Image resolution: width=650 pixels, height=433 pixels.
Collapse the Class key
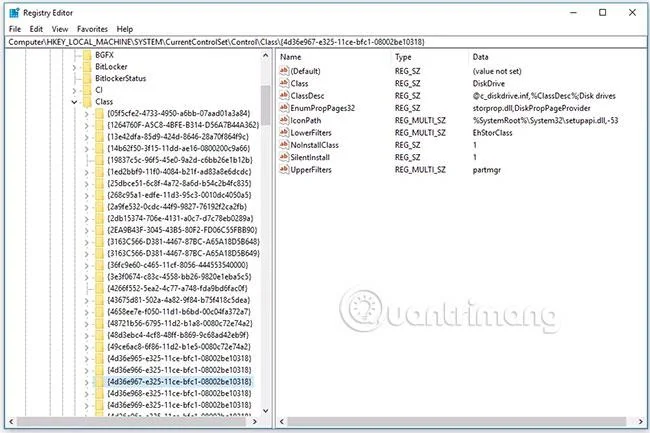[x=74, y=102]
